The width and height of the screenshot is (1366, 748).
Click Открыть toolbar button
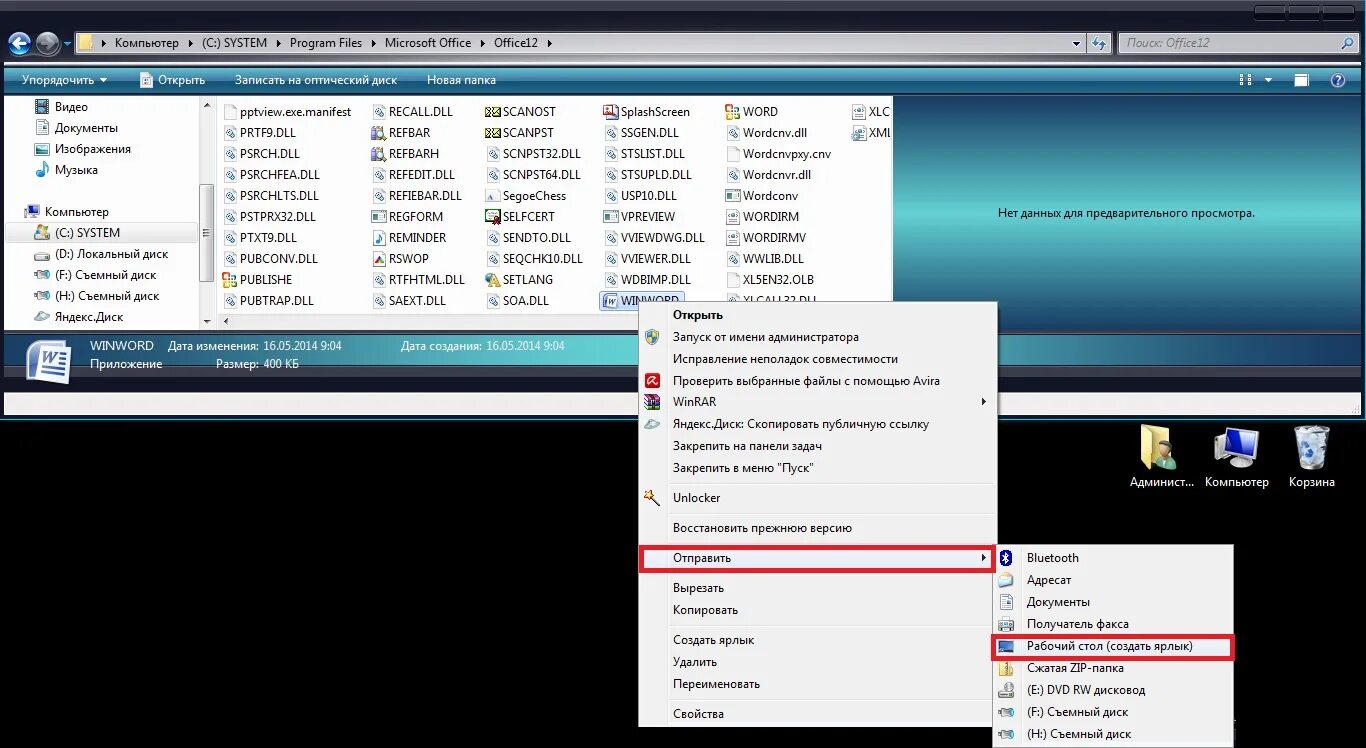pyautogui.click(x=172, y=80)
